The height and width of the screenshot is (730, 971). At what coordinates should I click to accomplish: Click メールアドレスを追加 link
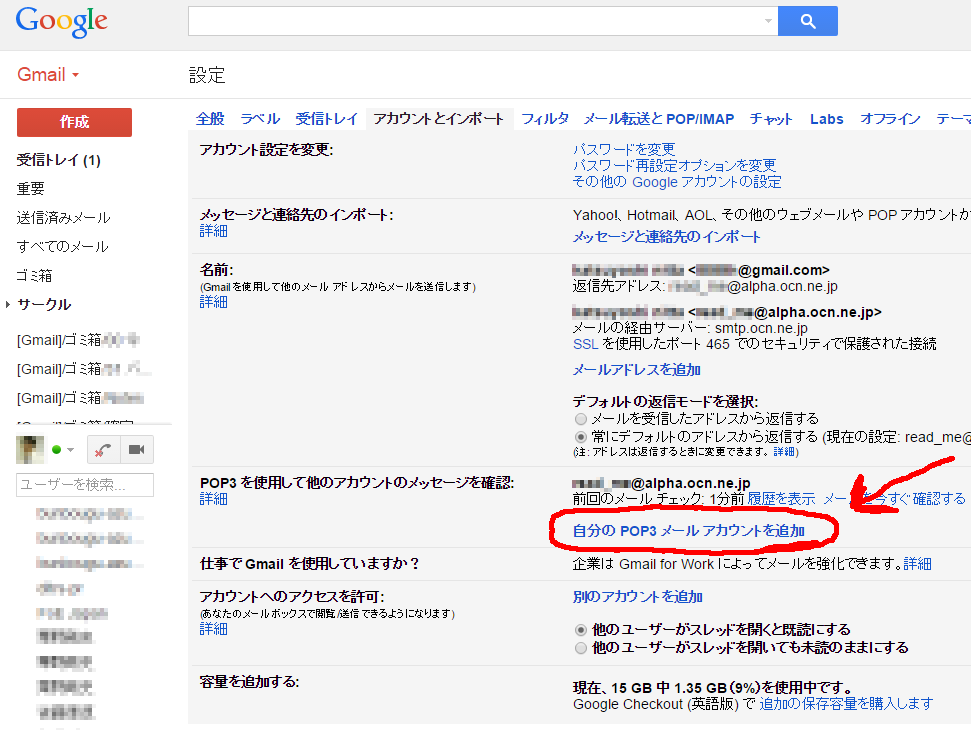click(637, 370)
